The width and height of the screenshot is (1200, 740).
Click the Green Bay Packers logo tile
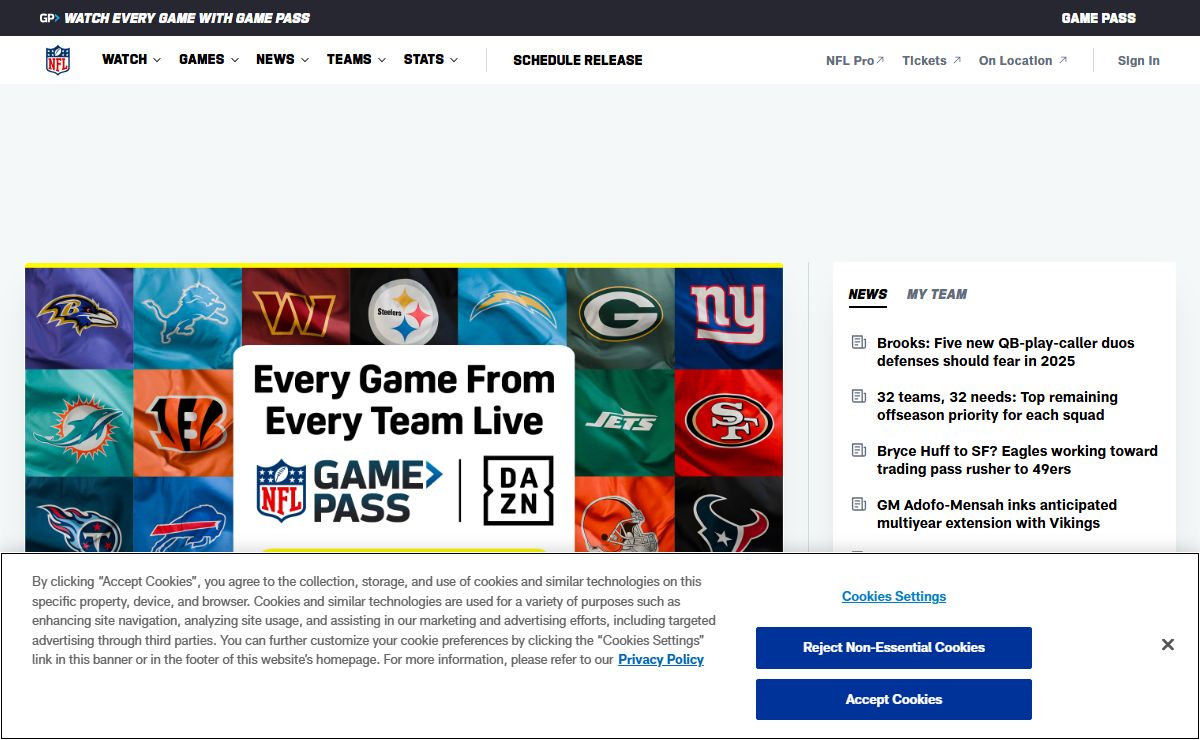(x=620, y=318)
